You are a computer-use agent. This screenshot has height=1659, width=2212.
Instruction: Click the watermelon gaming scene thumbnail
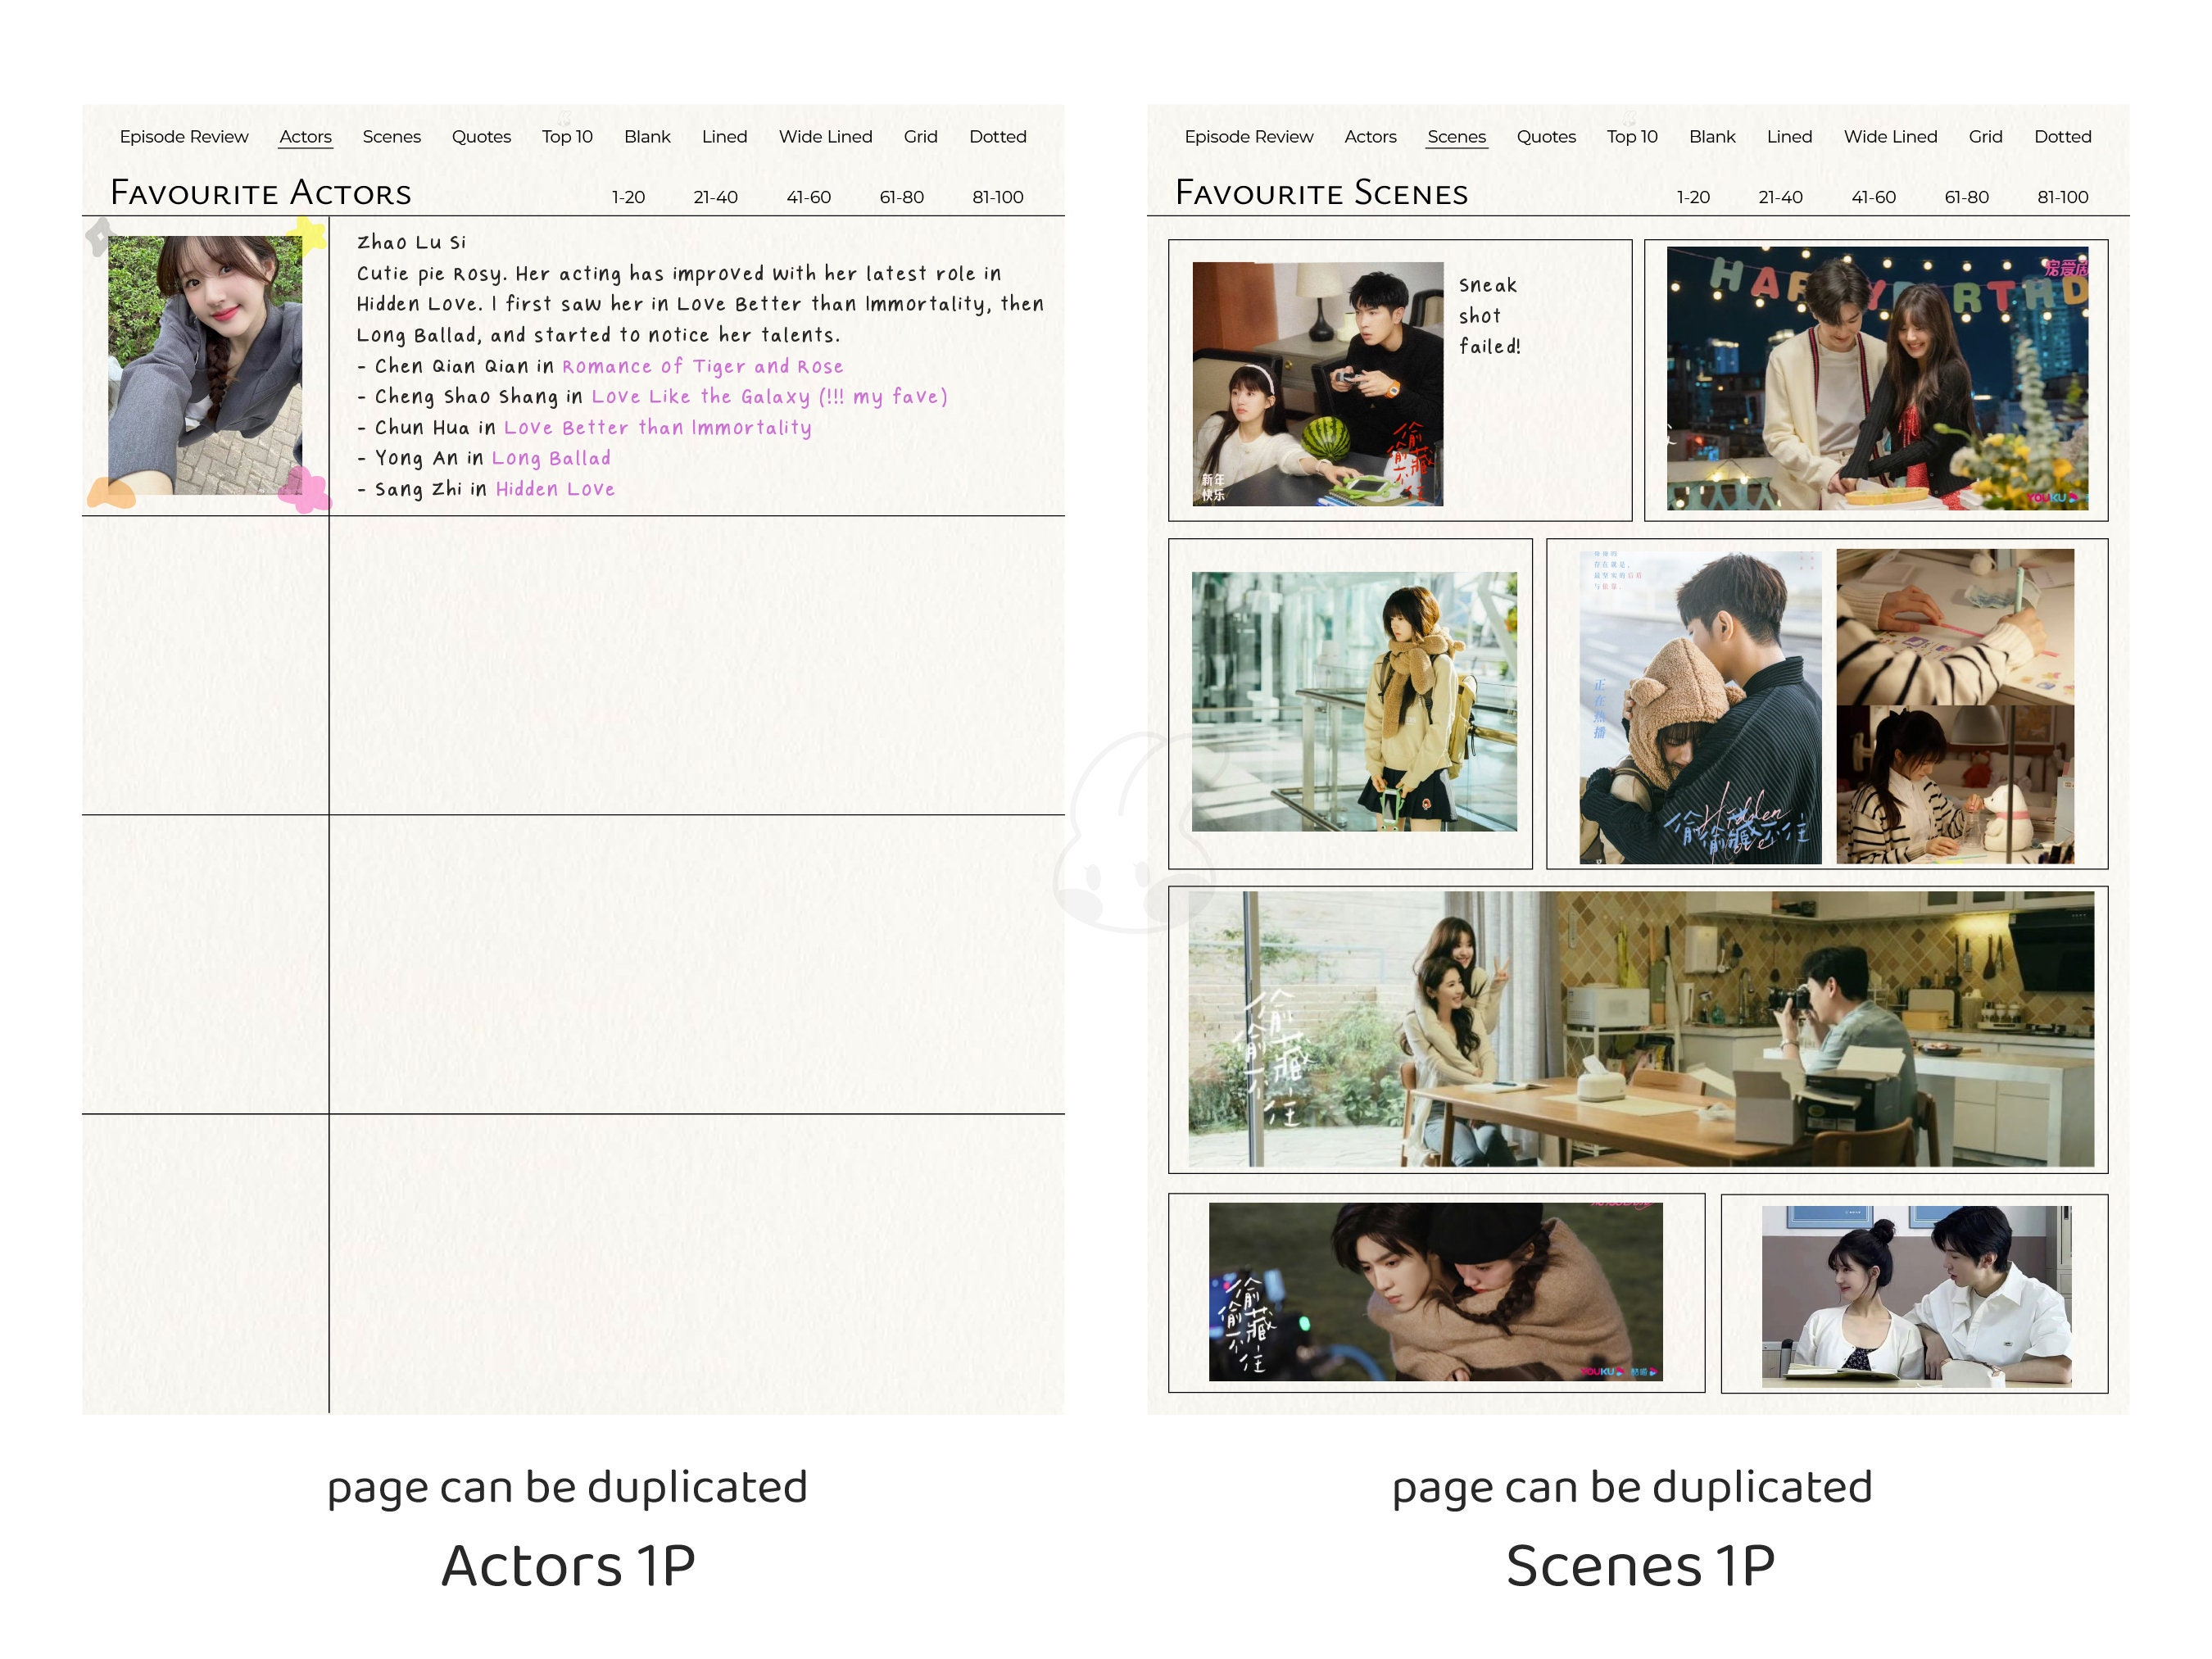[1320, 385]
